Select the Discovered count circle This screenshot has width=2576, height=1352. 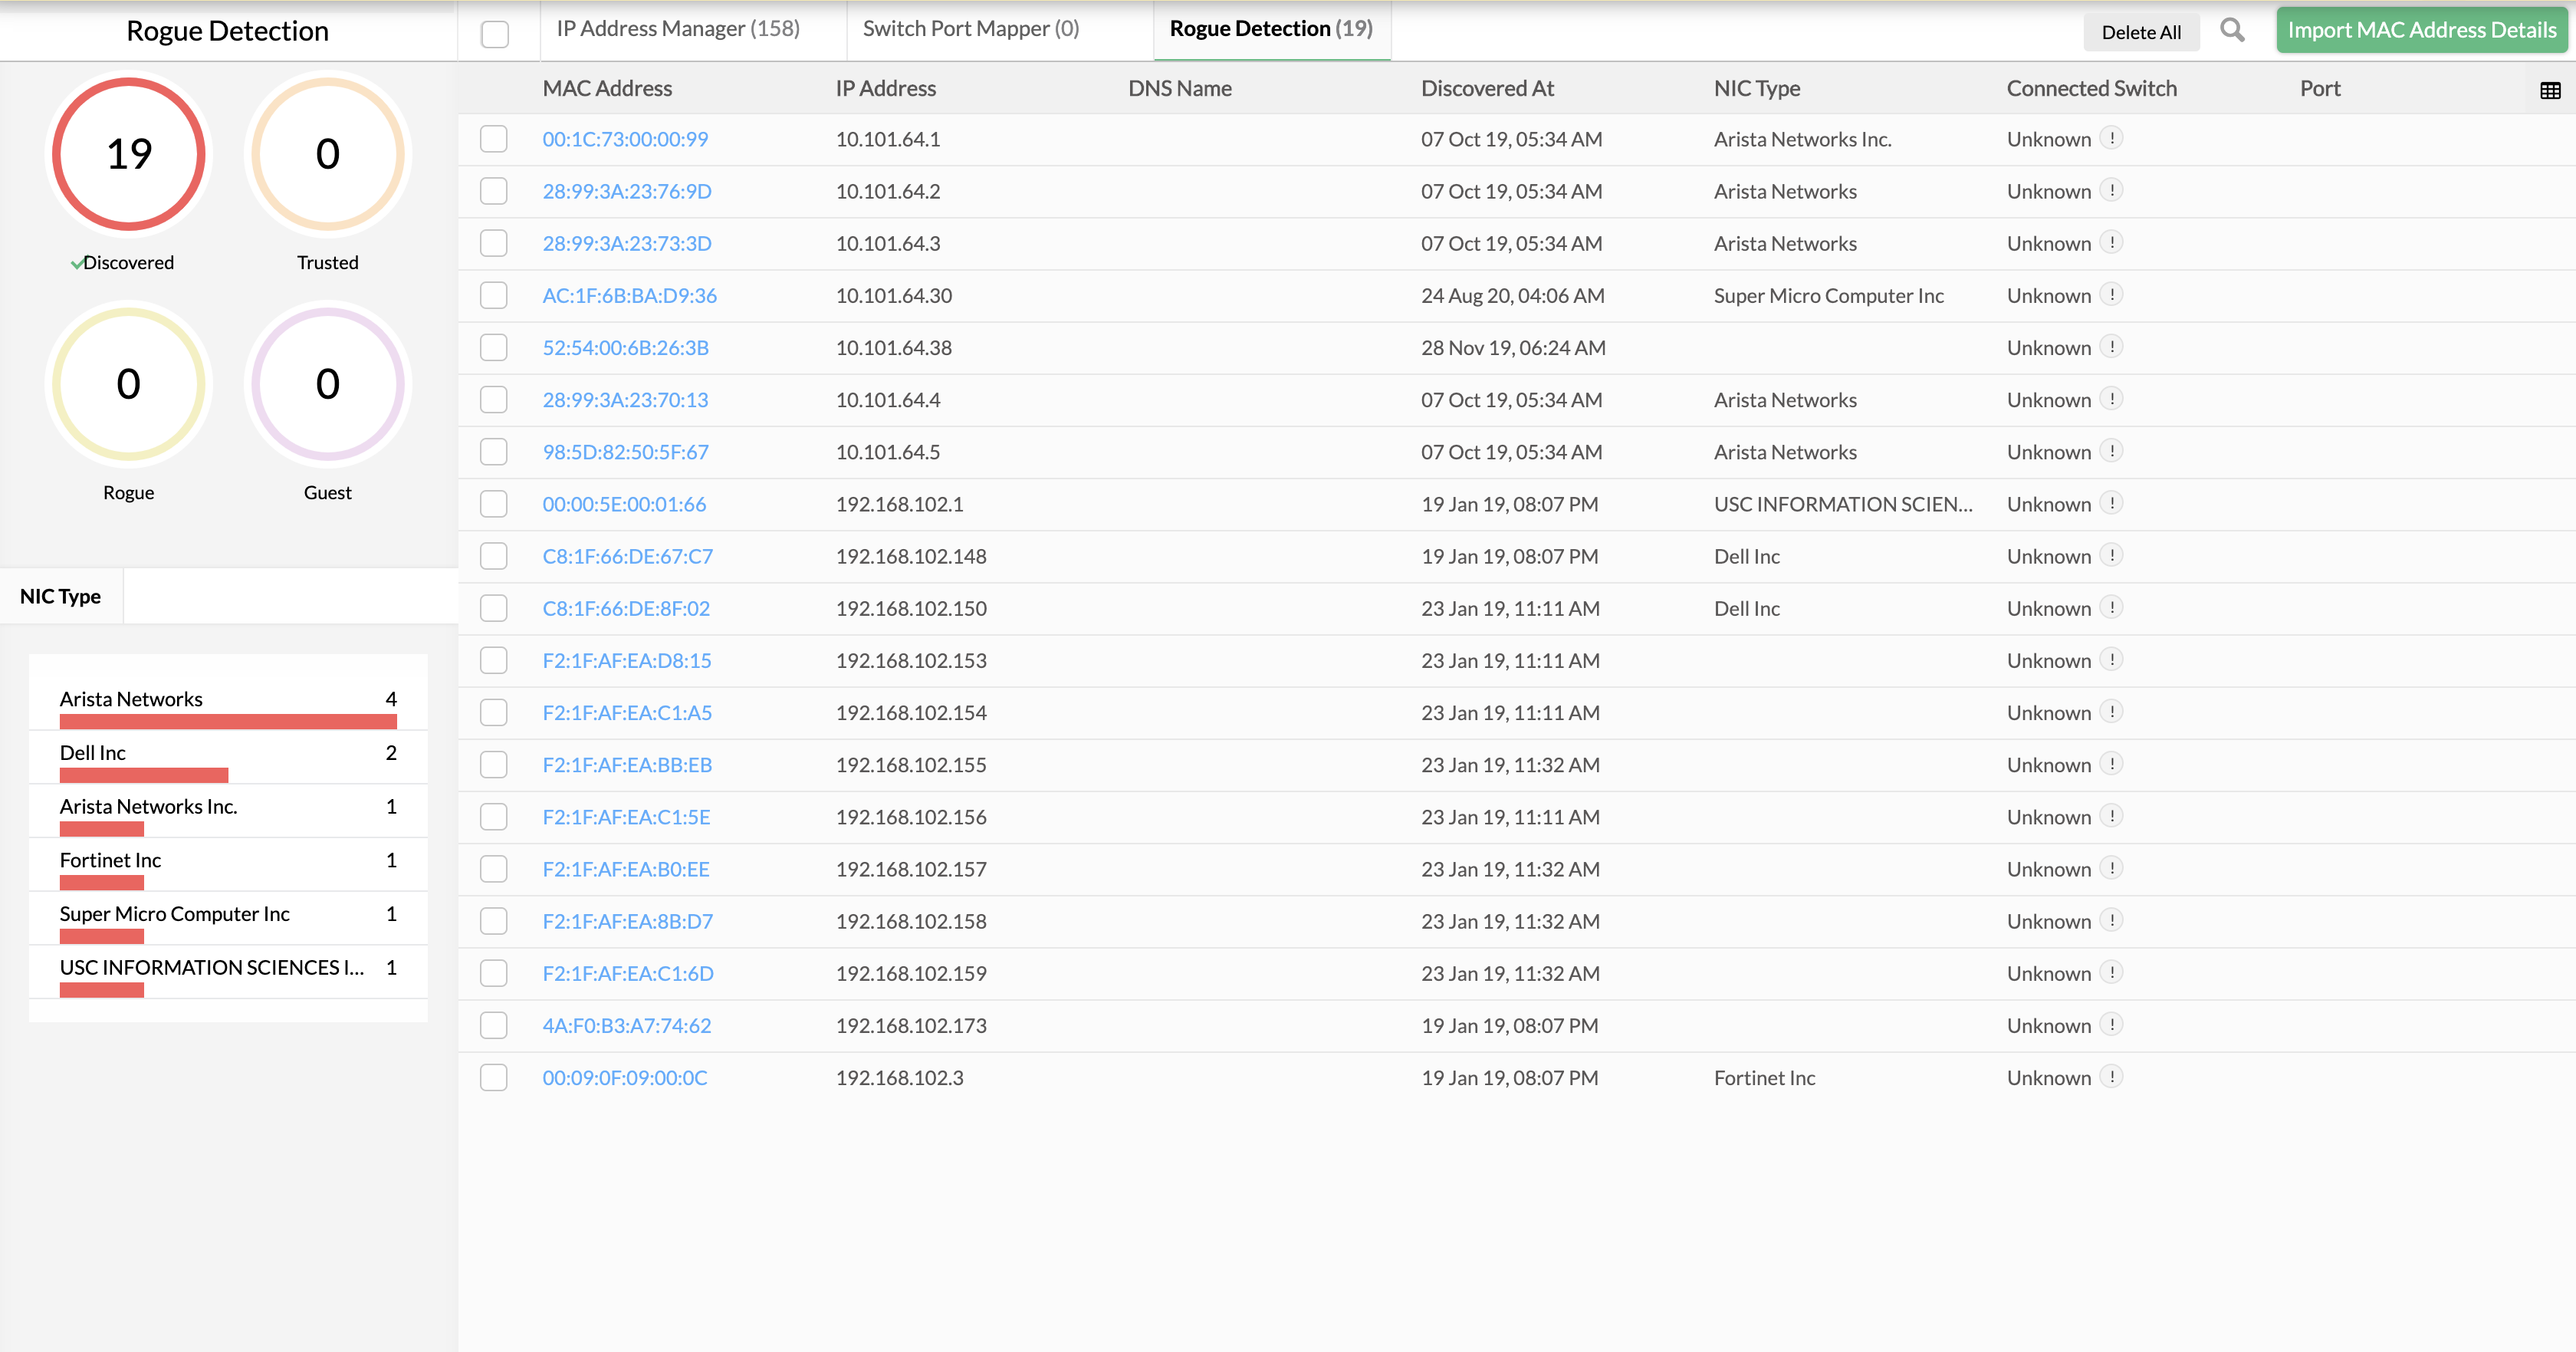(x=127, y=154)
